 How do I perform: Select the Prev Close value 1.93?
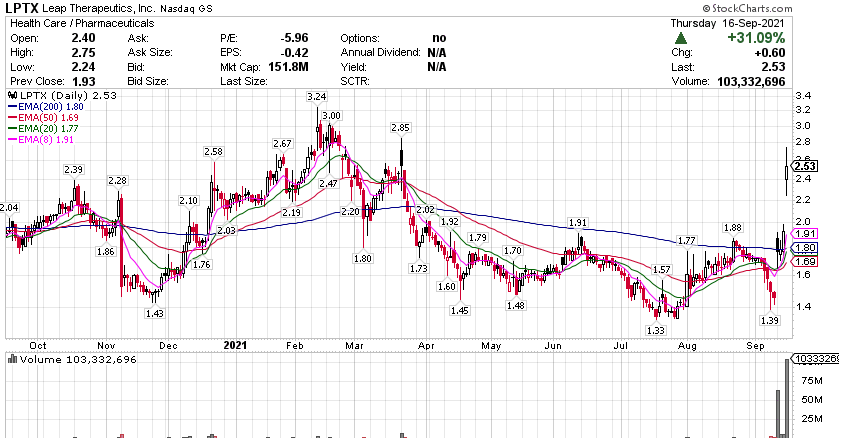click(x=83, y=81)
